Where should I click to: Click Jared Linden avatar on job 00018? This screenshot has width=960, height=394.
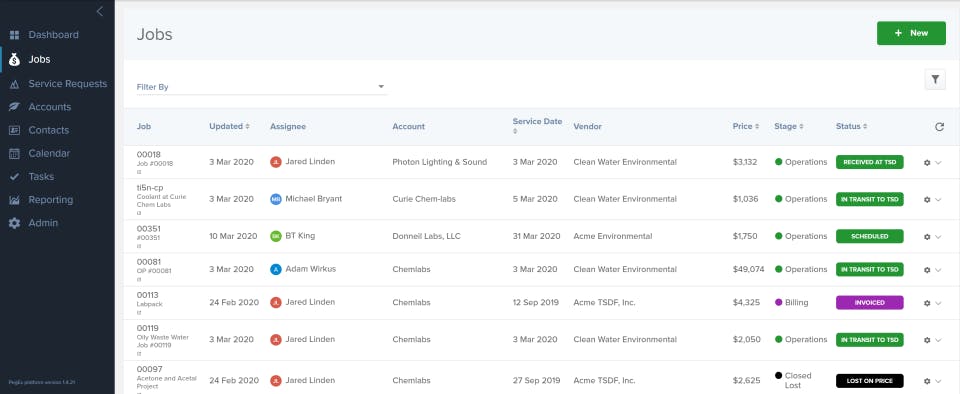[x=276, y=162]
